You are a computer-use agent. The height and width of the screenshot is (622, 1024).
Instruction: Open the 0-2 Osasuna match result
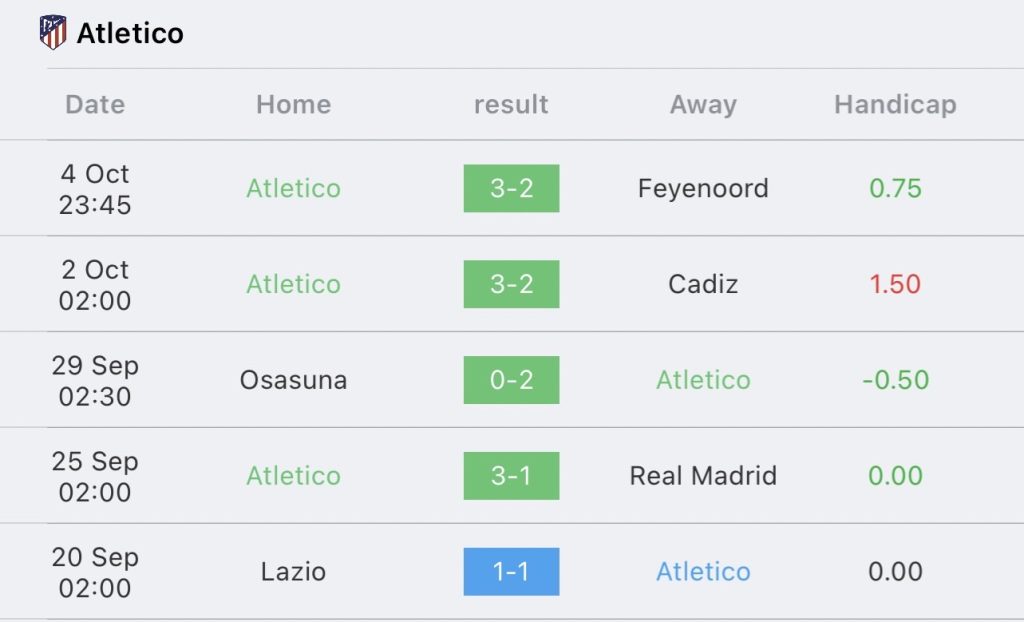tap(511, 380)
